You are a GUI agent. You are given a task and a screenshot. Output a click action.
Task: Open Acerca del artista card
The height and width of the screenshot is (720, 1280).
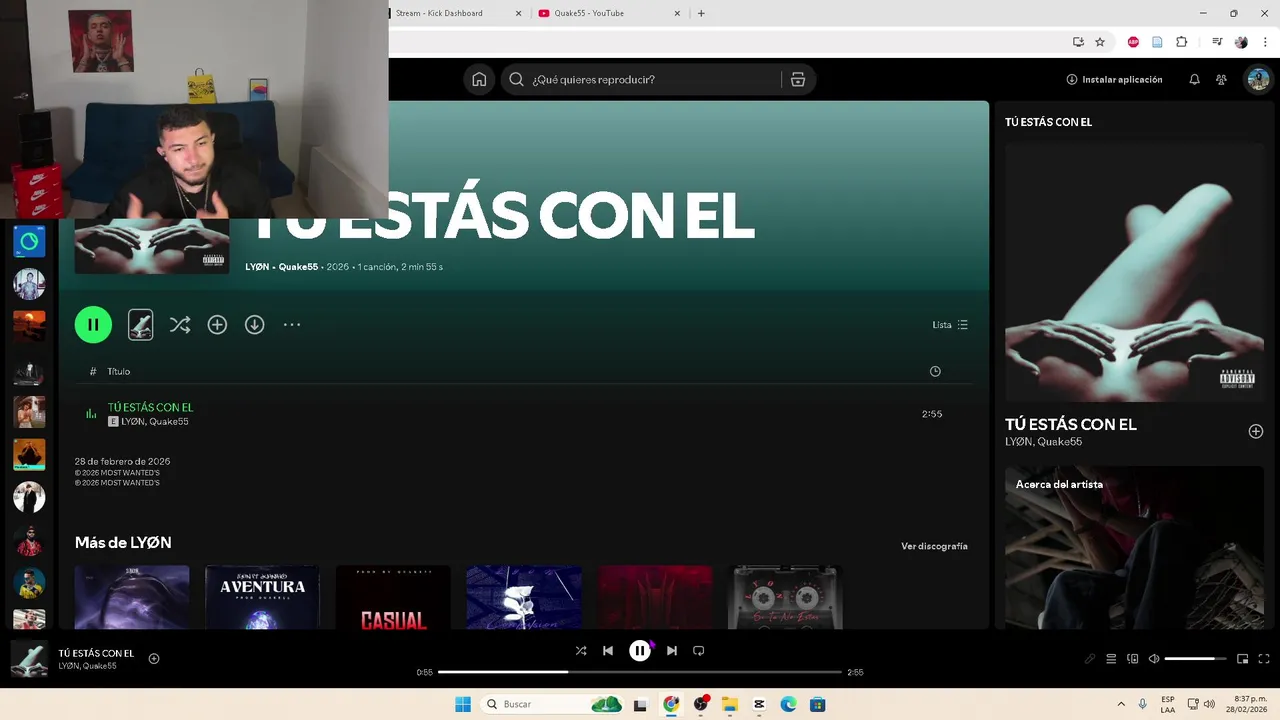point(1134,547)
